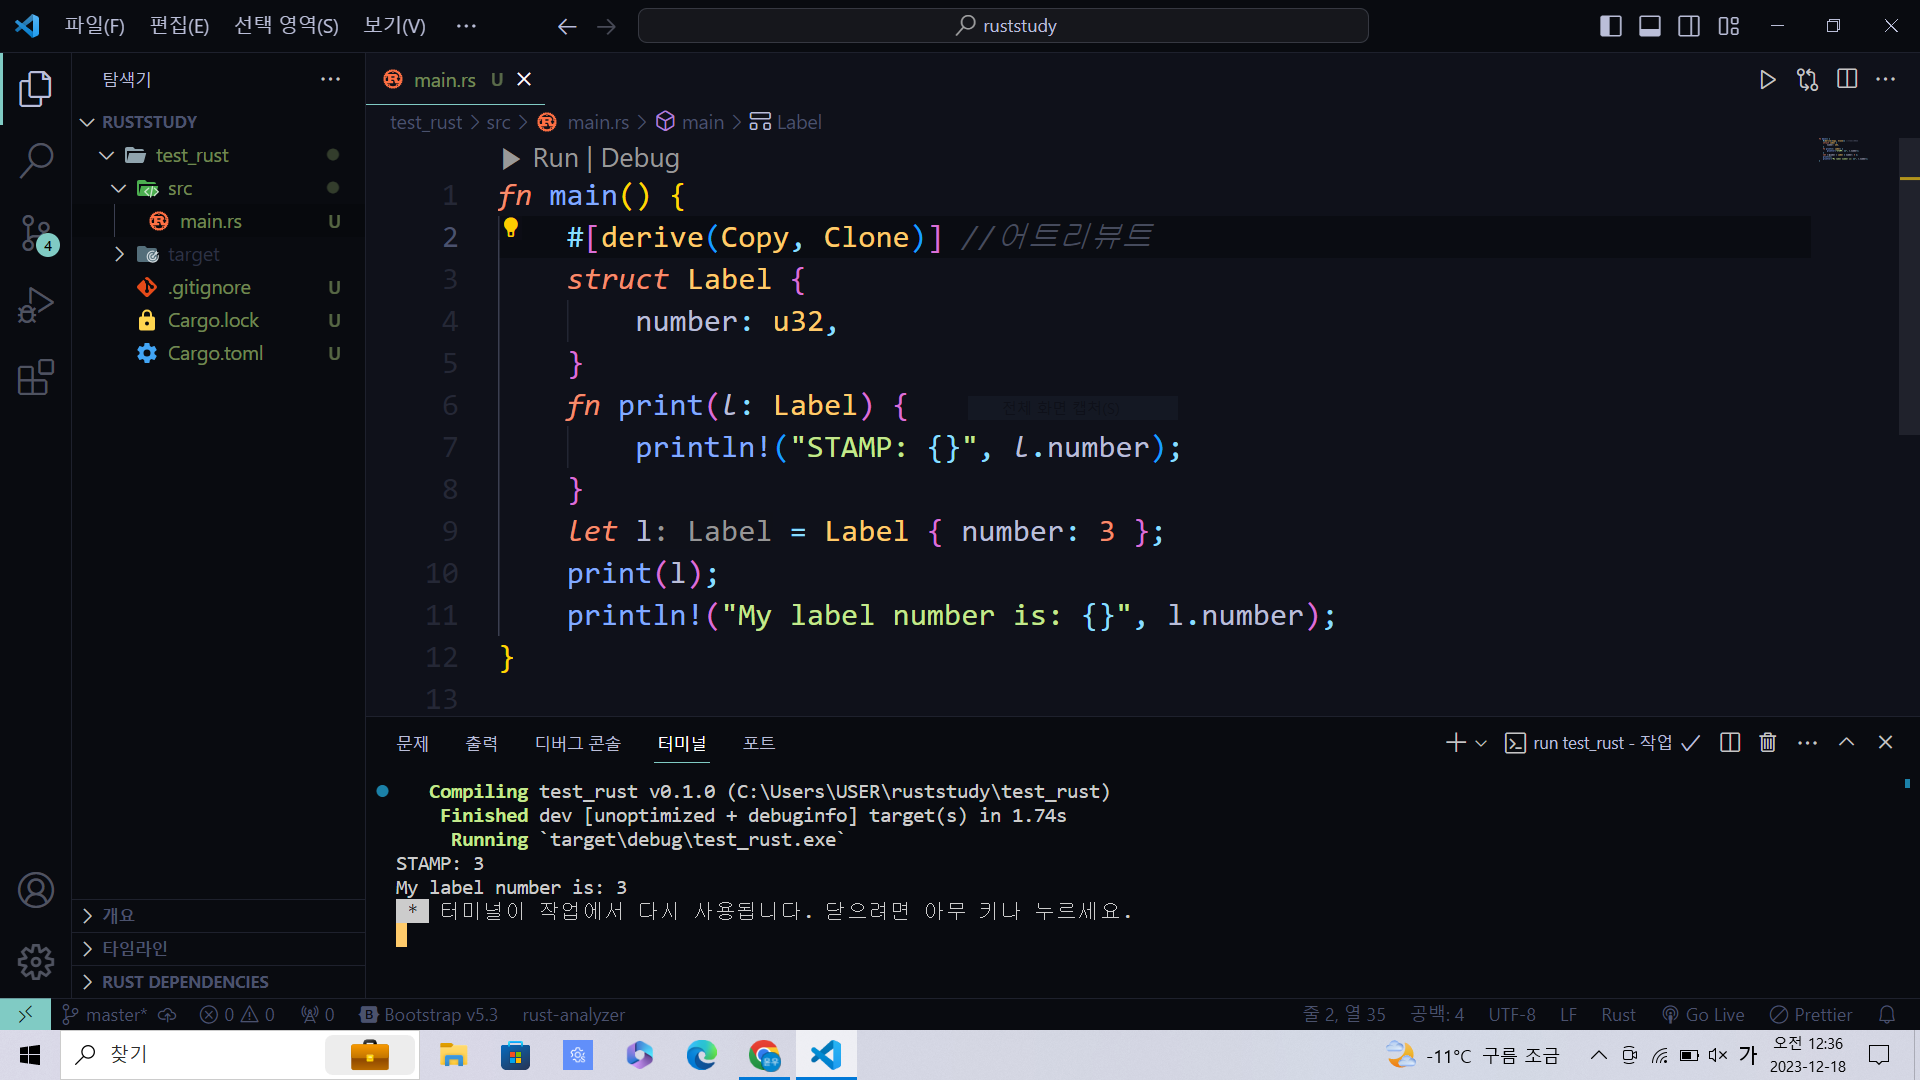Screen dimensions: 1920x1080
Task: Split the editor to the right
Action: click(x=1846, y=80)
